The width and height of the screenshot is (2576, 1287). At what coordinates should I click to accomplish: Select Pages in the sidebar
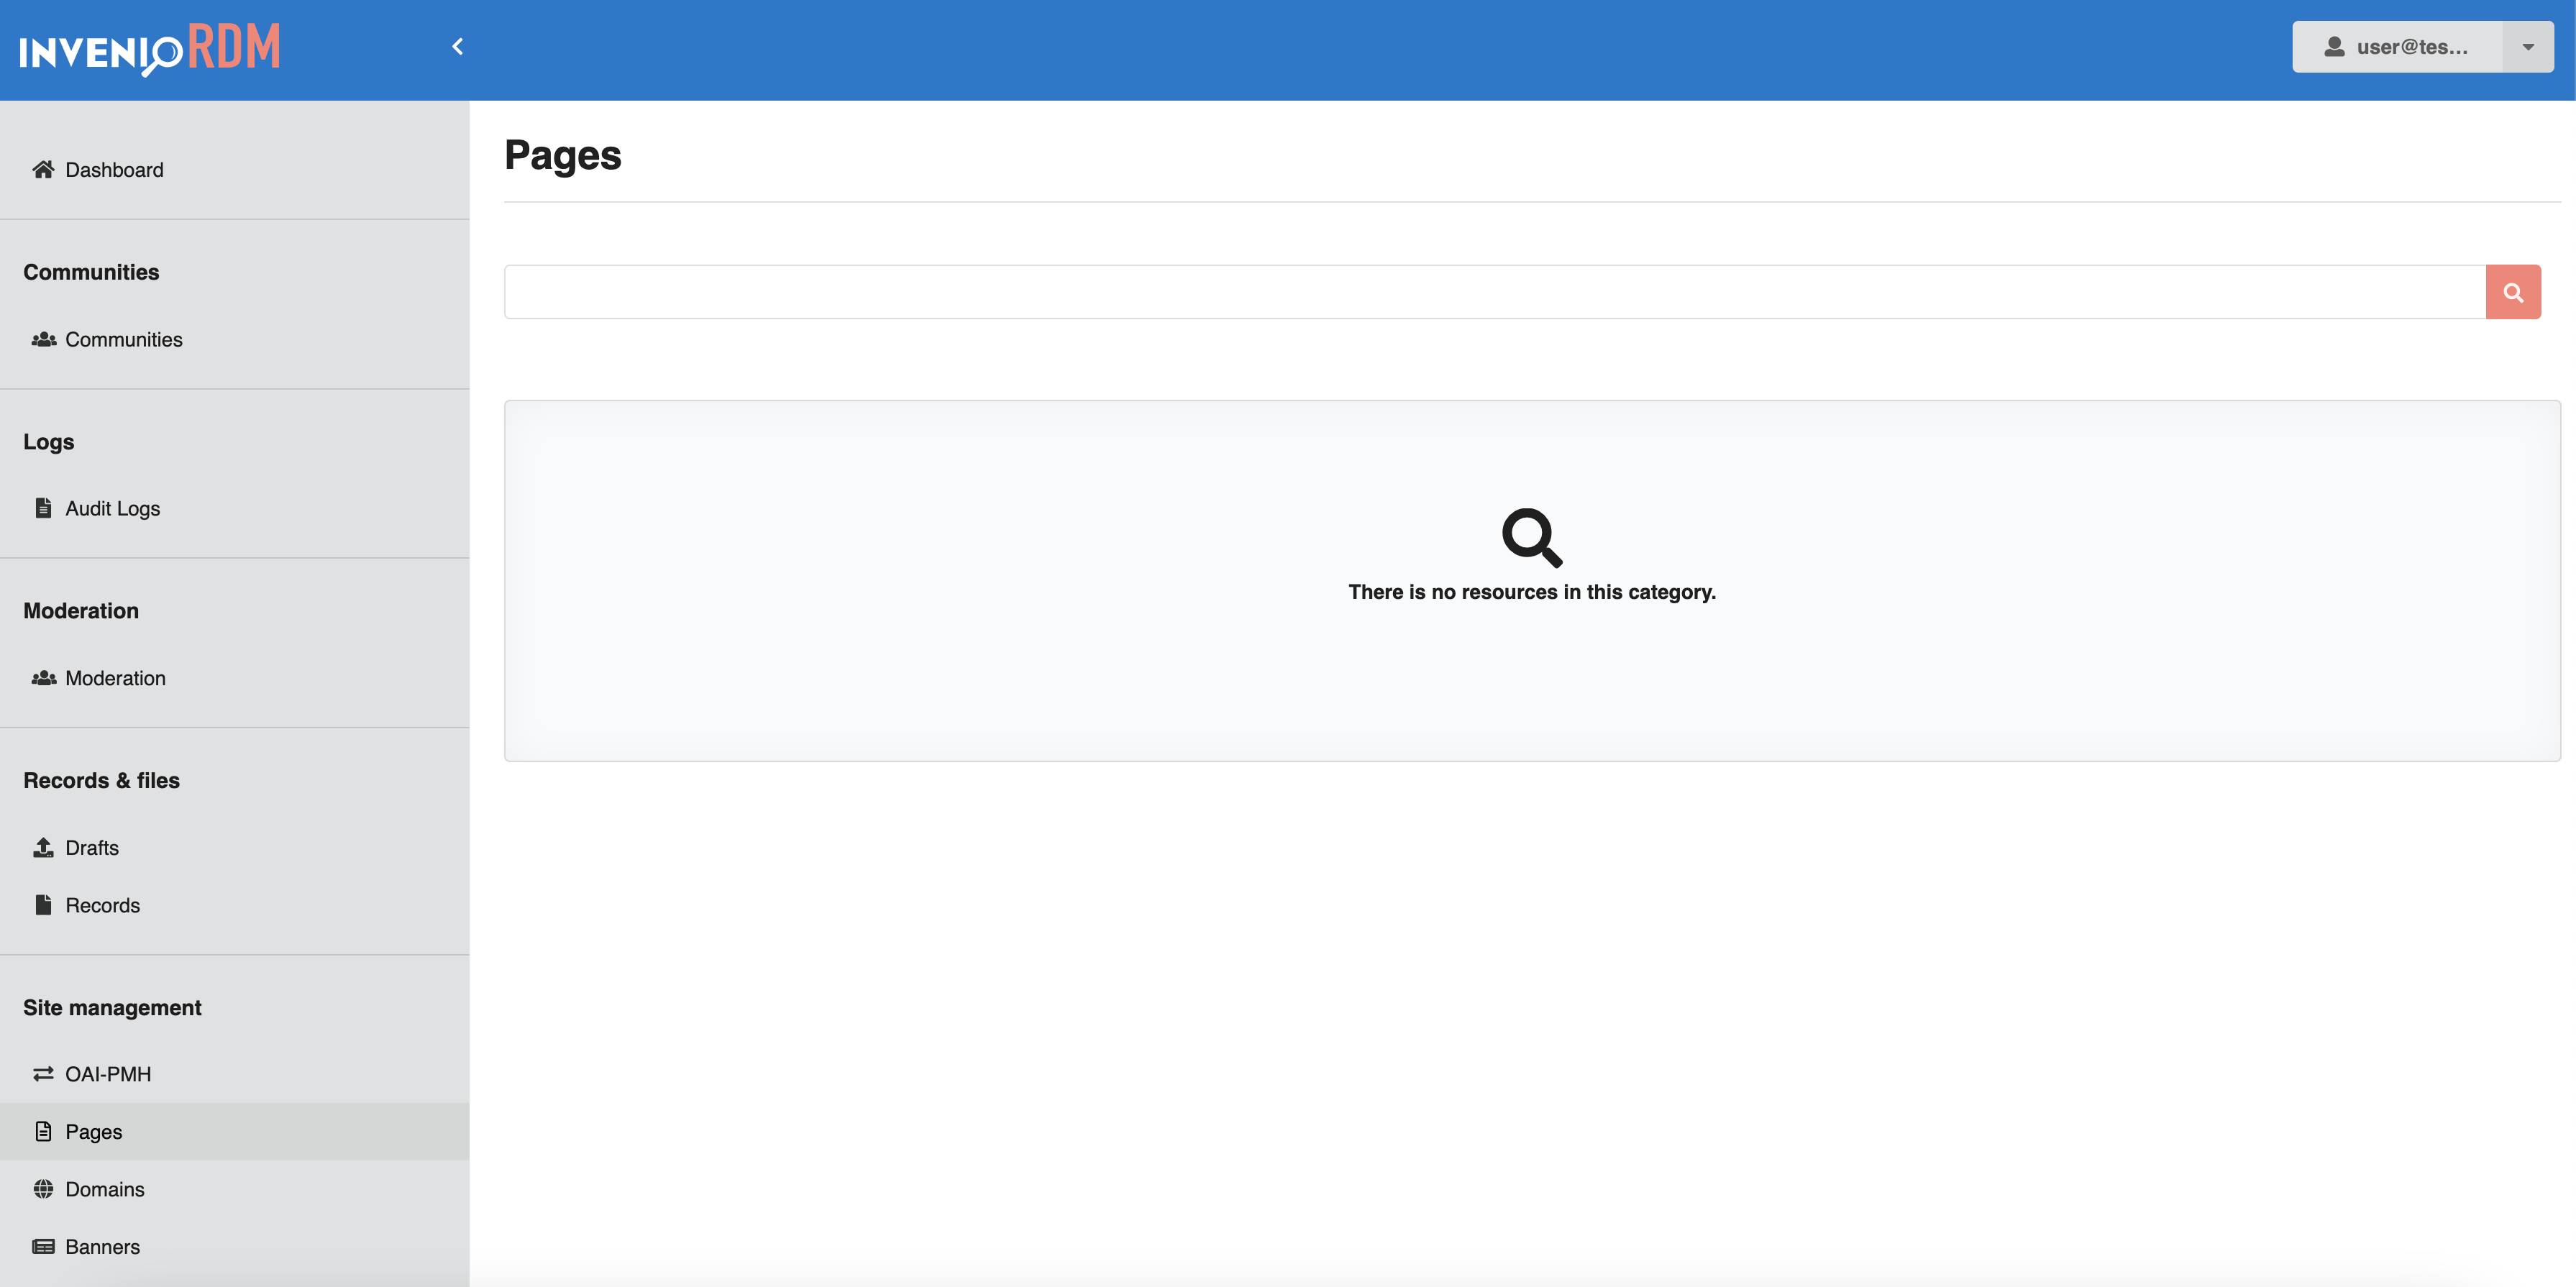(234, 1132)
